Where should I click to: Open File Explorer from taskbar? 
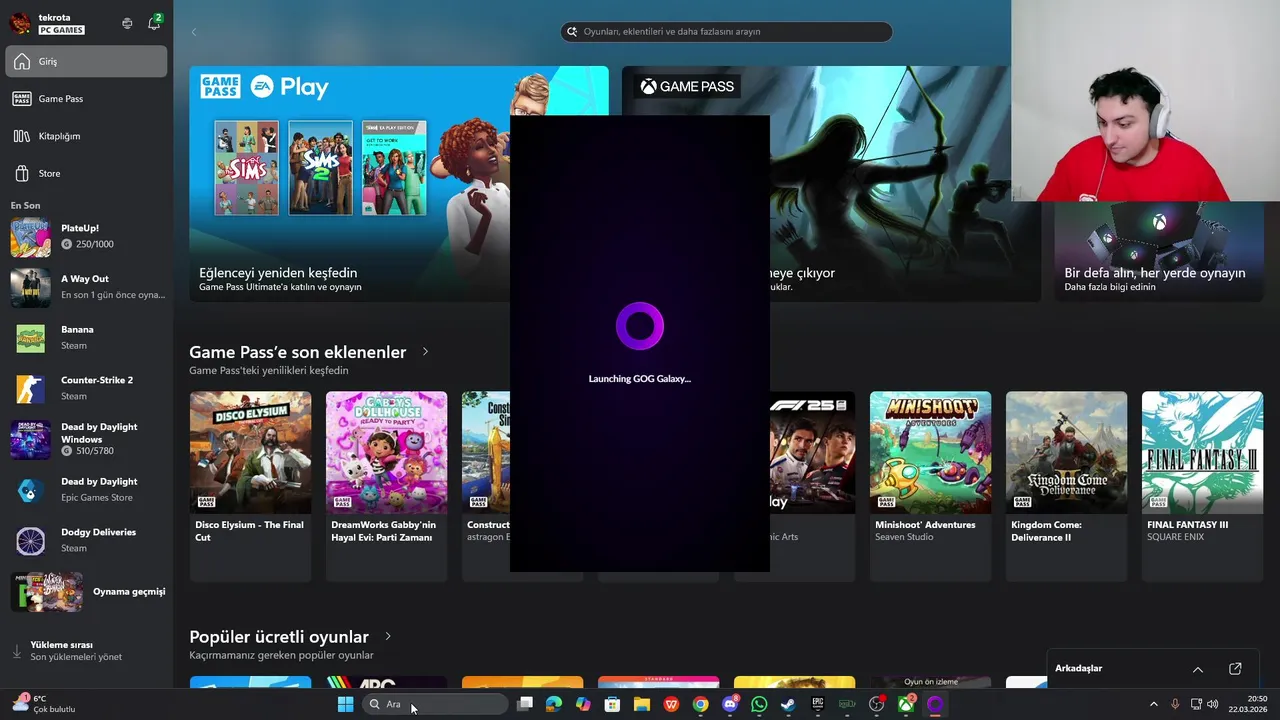tap(642, 704)
